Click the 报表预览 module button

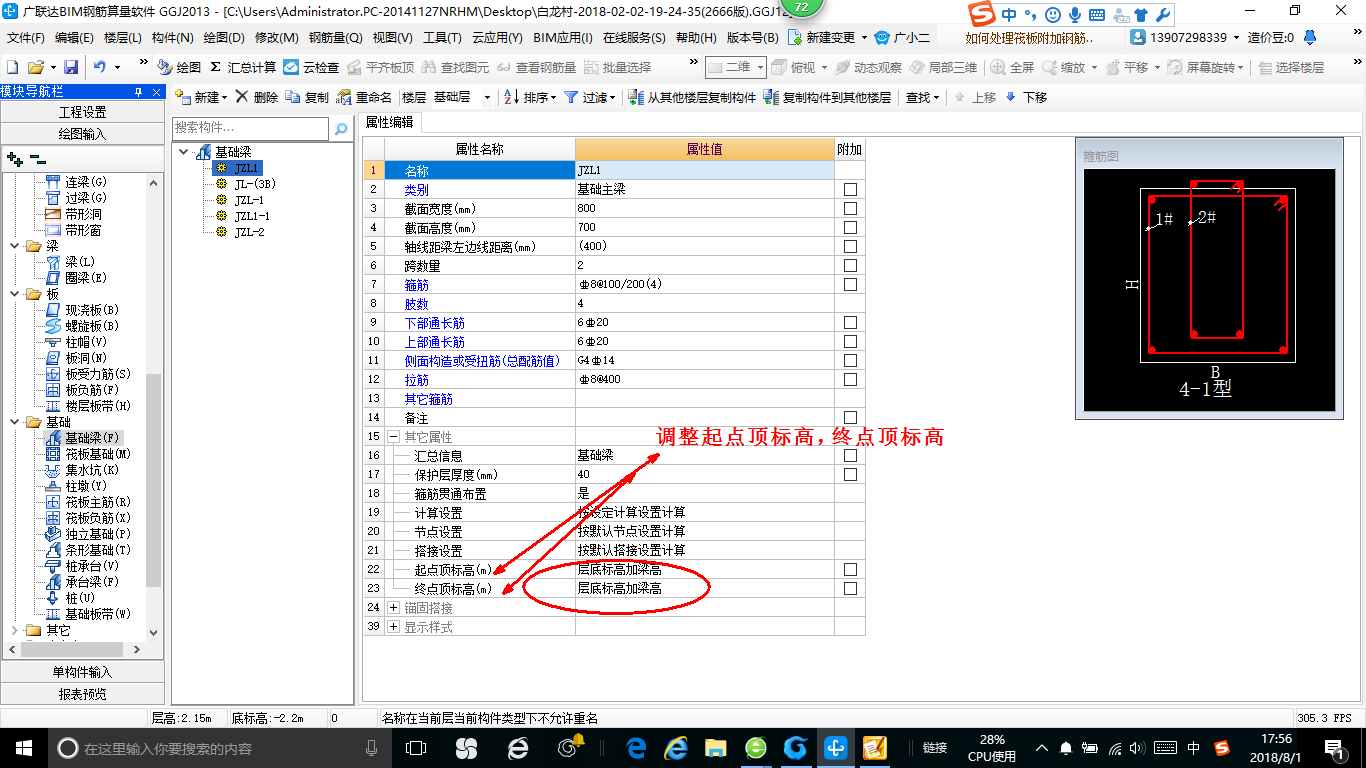pyautogui.click(x=82, y=693)
